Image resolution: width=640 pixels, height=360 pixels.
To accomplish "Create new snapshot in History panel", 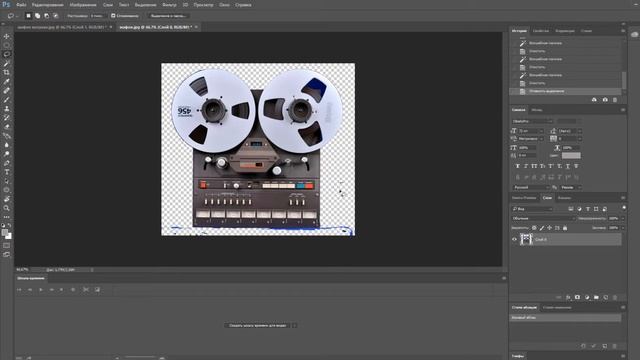I will coord(605,100).
